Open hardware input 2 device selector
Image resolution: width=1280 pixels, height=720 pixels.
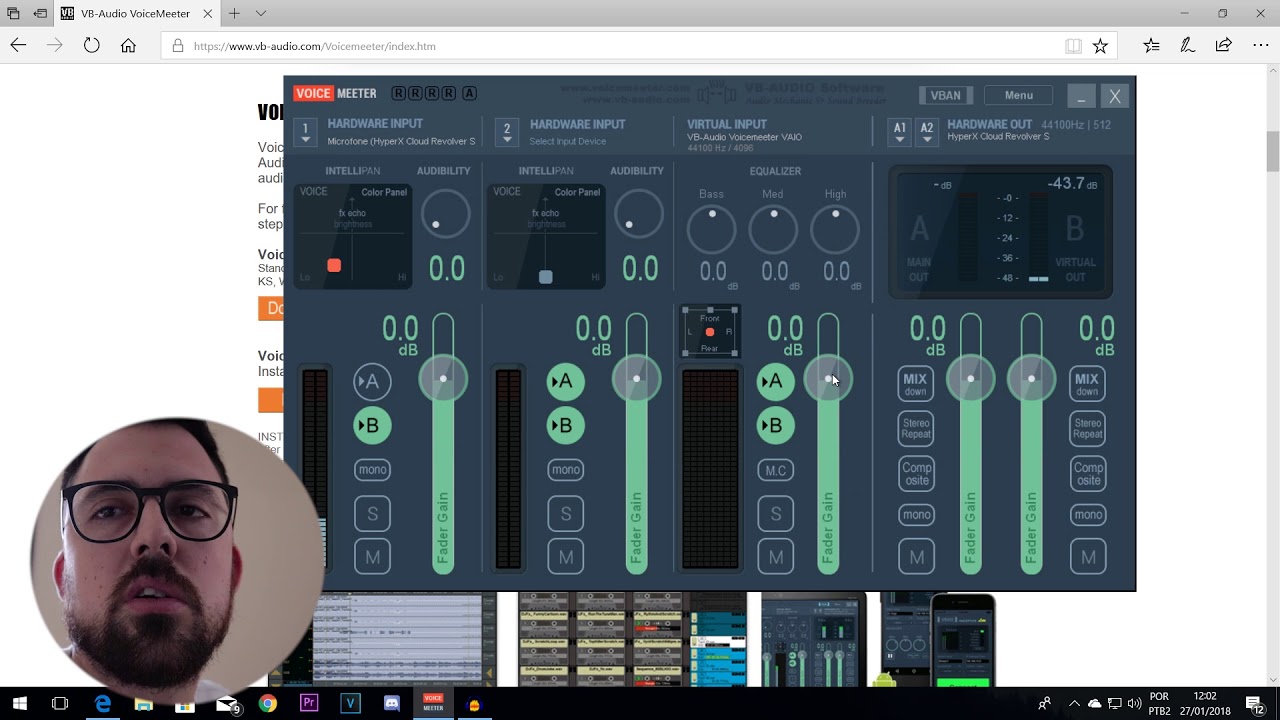(507, 132)
